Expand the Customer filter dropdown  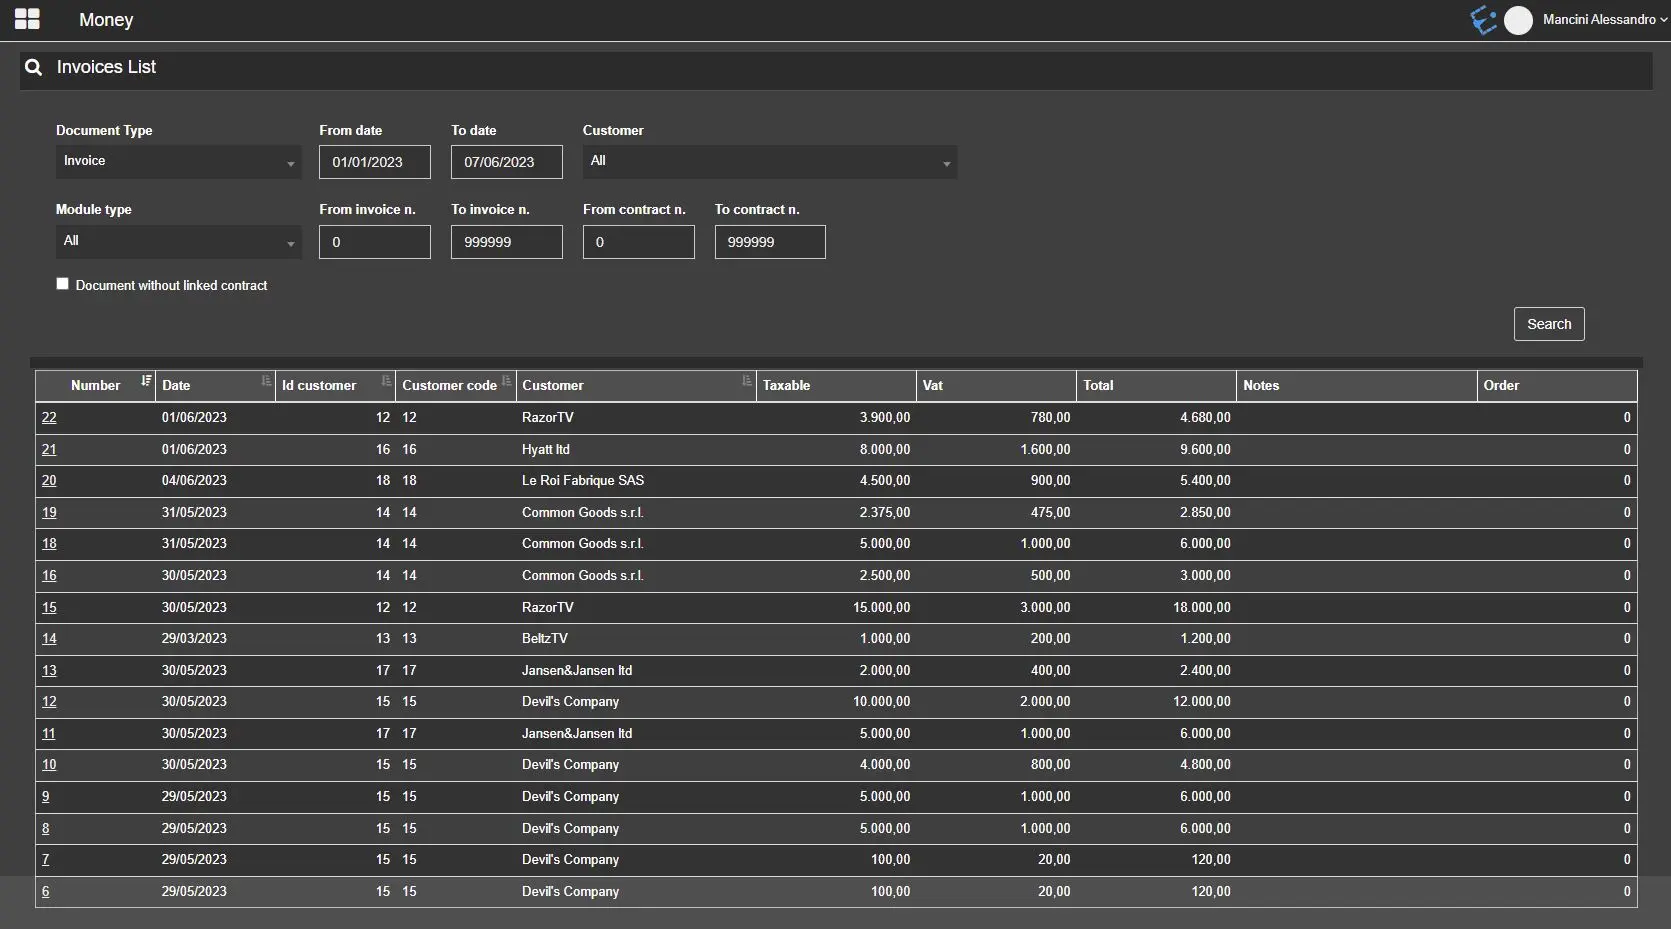pyautogui.click(x=769, y=162)
